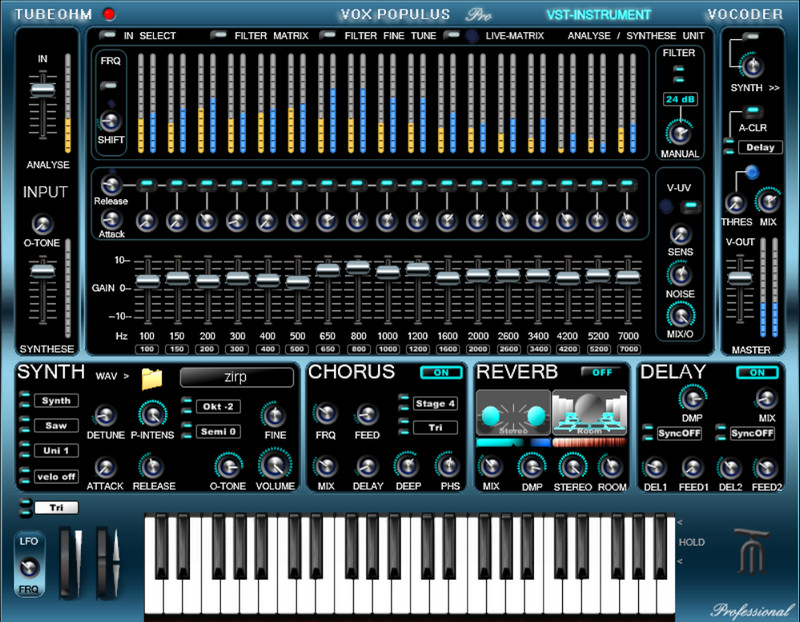Click the reverb Stereo display image
This screenshot has height=622, width=800.
(513, 413)
